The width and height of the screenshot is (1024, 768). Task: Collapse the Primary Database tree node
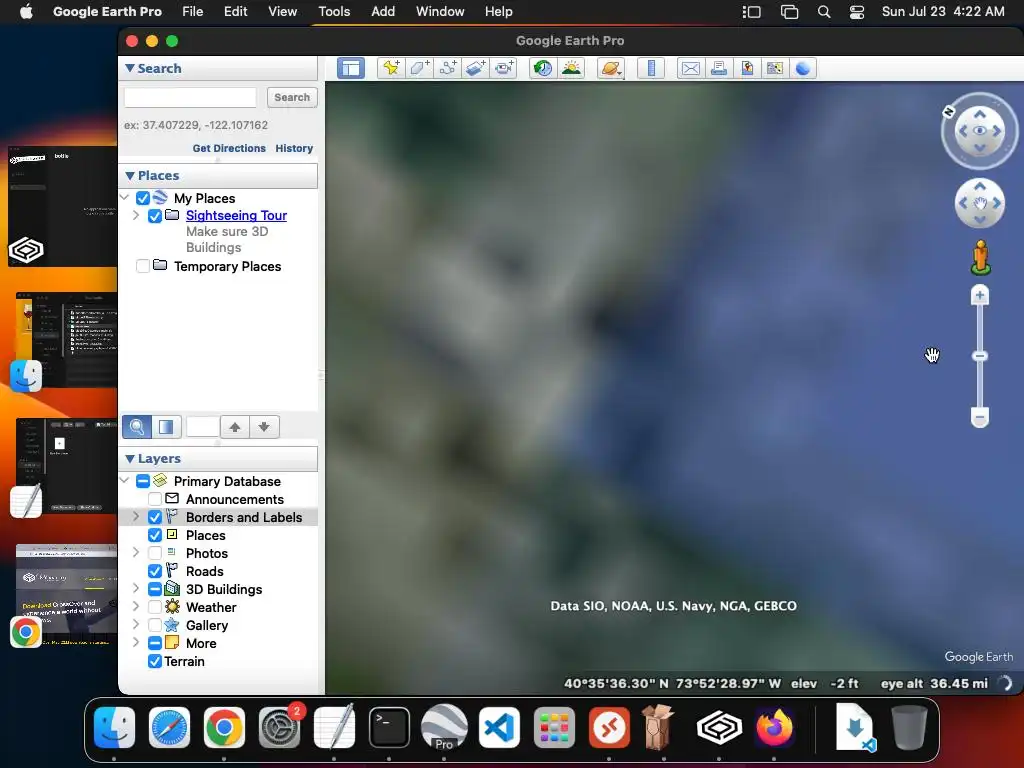pos(125,481)
